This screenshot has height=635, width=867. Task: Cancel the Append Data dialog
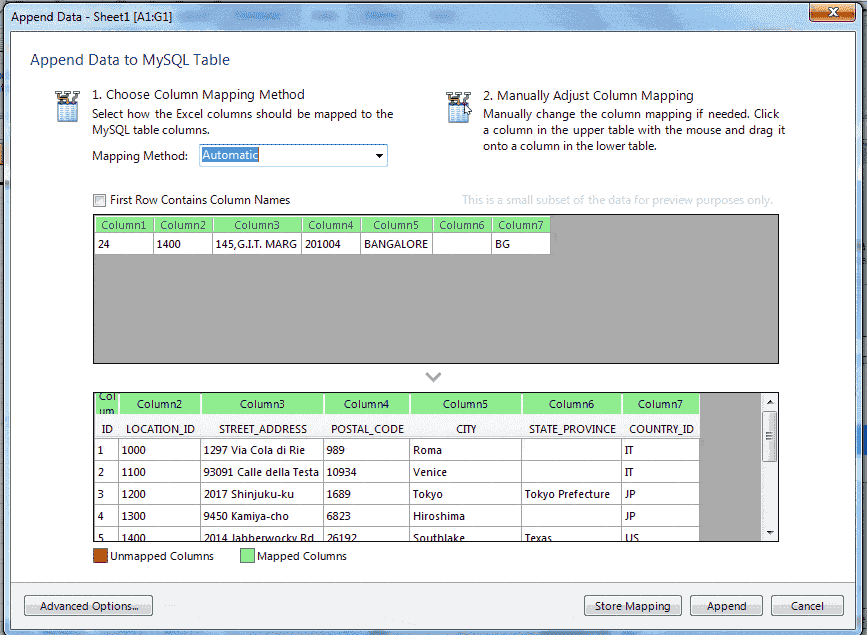(x=806, y=605)
